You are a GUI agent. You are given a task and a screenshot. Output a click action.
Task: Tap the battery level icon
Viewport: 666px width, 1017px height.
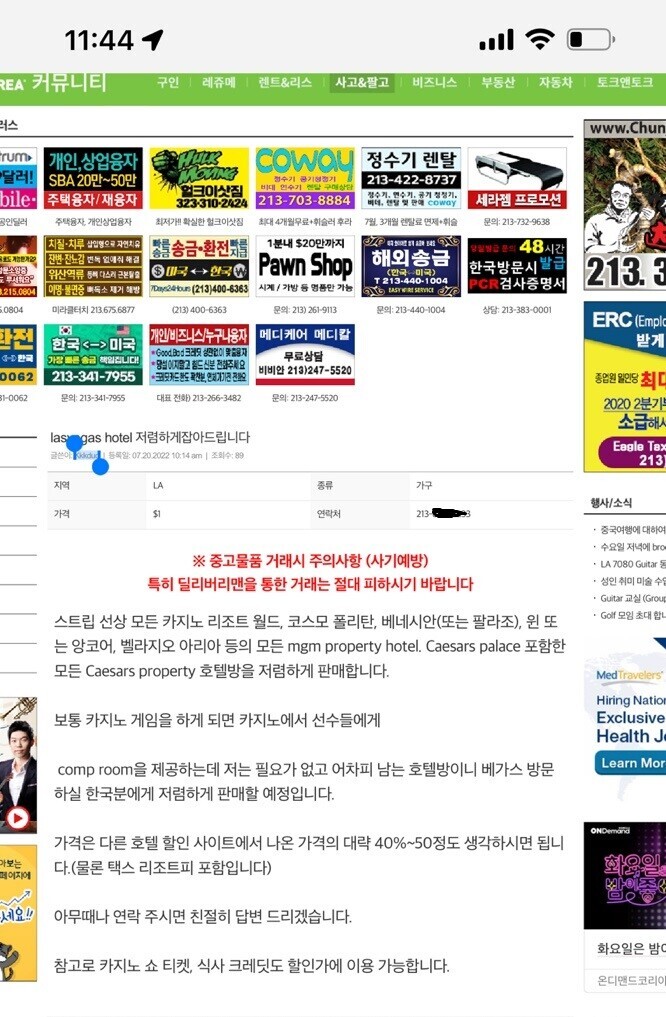(x=590, y=40)
